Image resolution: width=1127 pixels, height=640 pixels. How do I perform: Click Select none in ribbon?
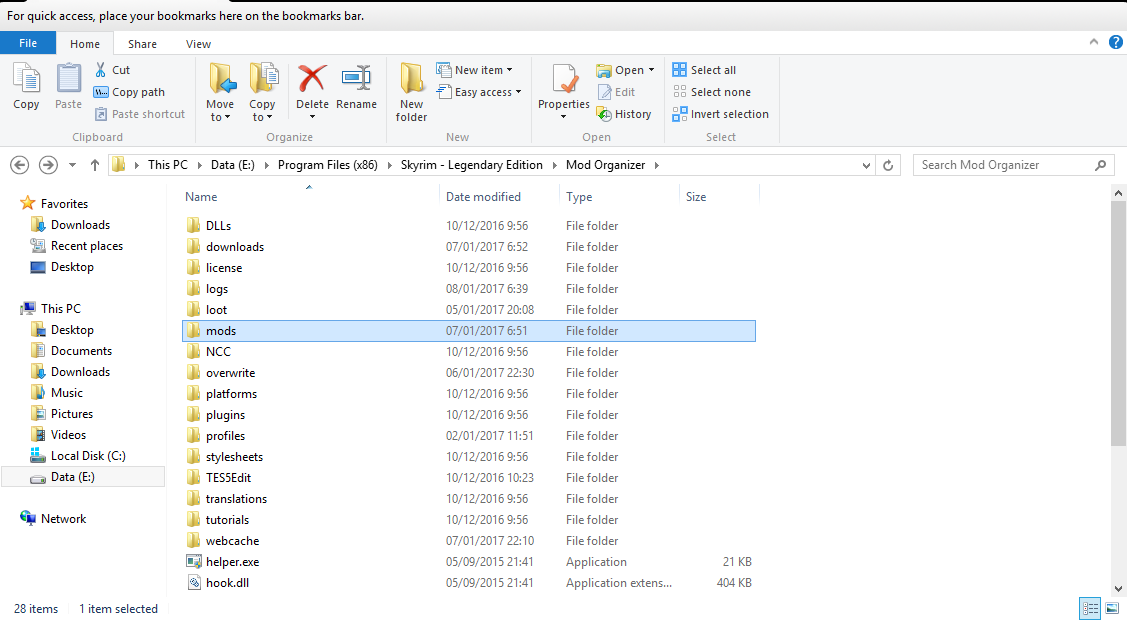click(712, 92)
